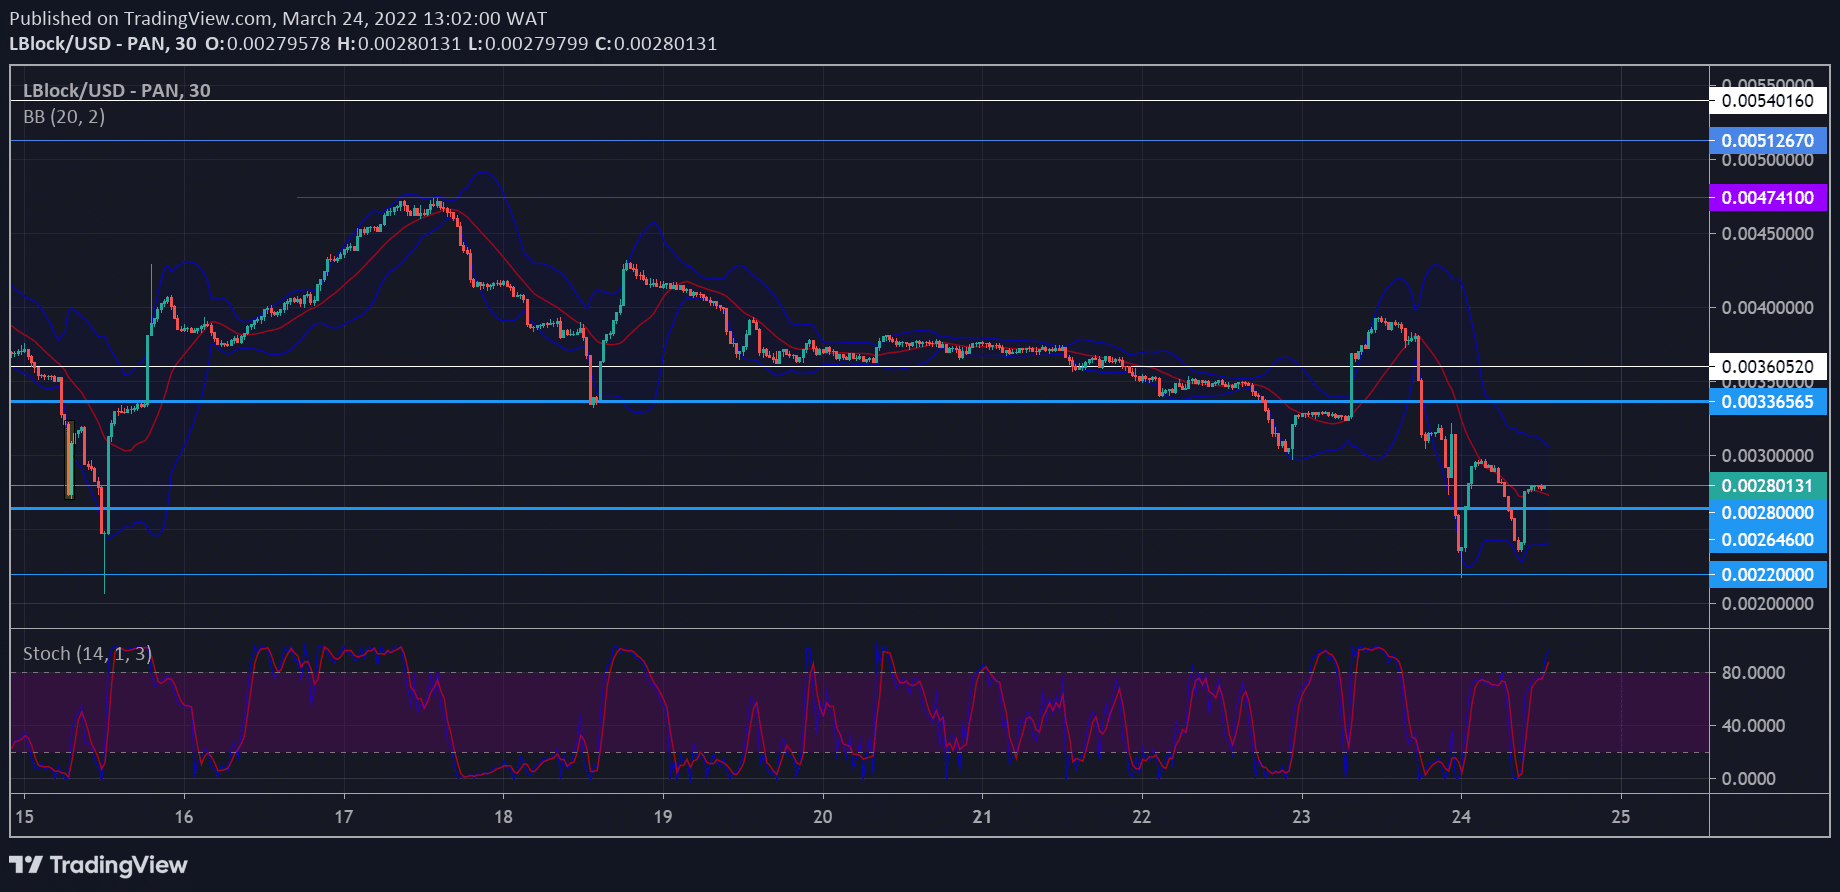Click date 20 on the time axis
This screenshot has width=1840, height=892.
click(823, 817)
